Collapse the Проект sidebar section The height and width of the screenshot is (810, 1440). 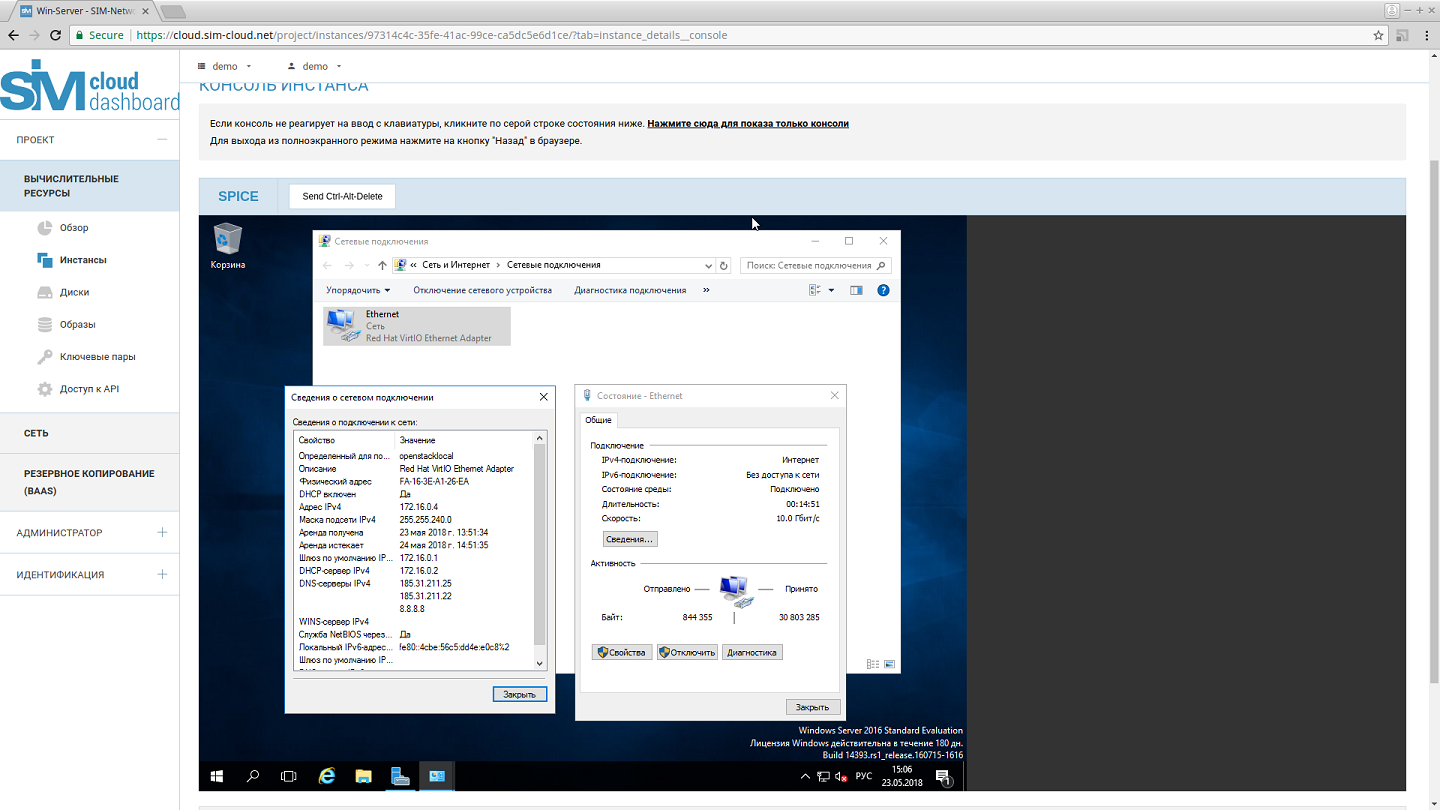pos(162,140)
